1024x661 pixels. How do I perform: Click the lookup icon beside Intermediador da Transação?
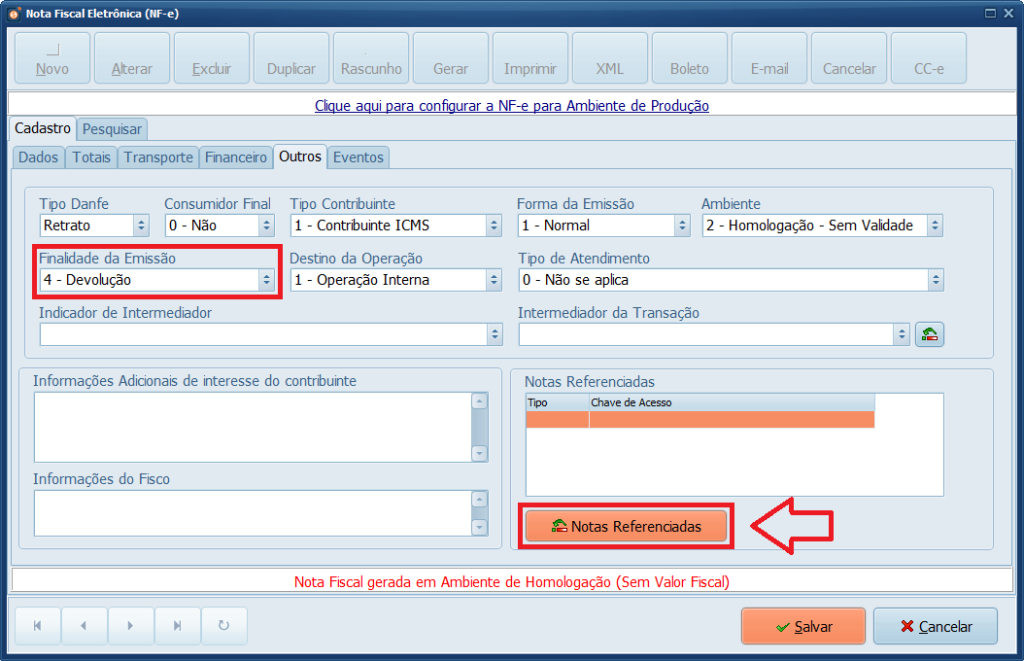point(929,334)
